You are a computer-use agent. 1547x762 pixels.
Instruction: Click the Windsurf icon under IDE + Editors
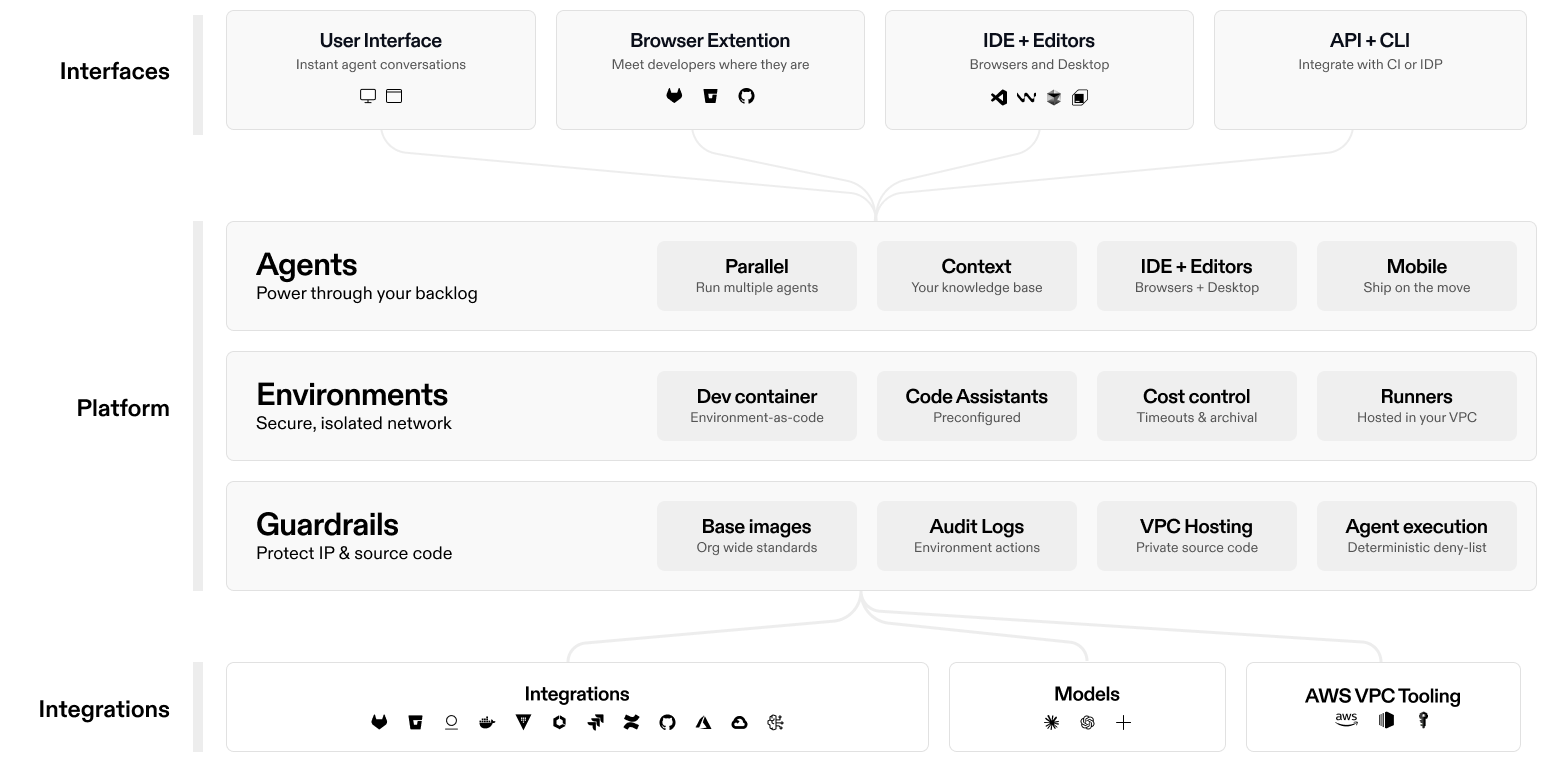[x=1025, y=97]
